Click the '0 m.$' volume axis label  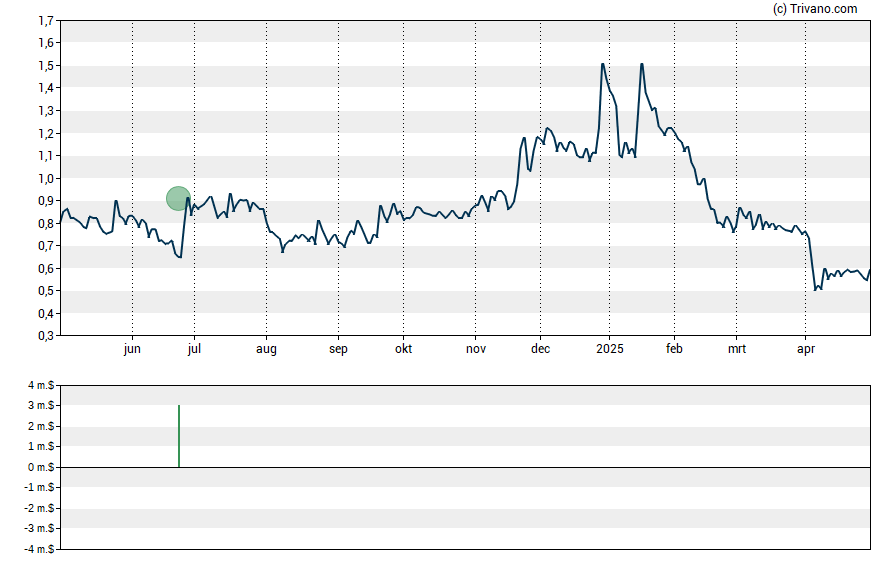tap(41, 467)
